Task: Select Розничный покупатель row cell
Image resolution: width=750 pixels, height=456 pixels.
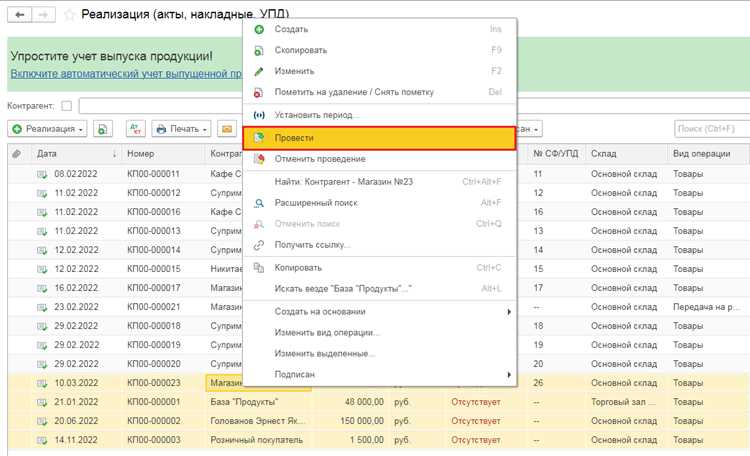Action: click(257, 440)
